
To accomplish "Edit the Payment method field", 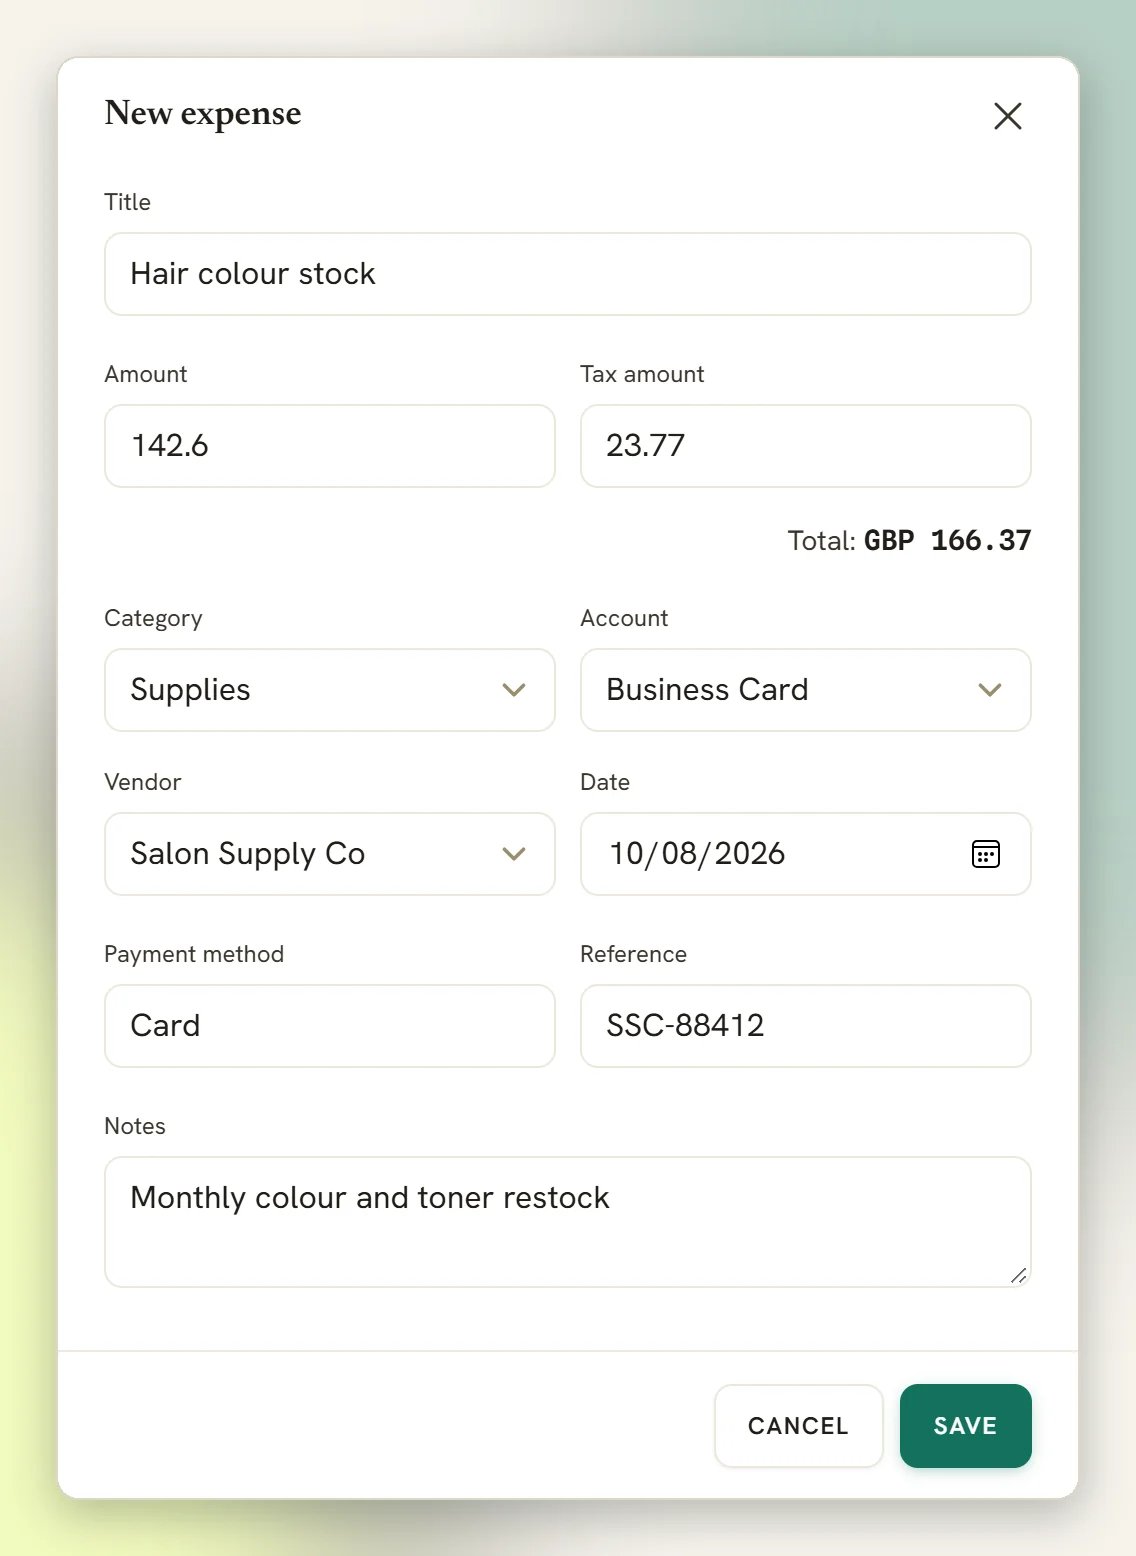I will (x=330, y=1026).
